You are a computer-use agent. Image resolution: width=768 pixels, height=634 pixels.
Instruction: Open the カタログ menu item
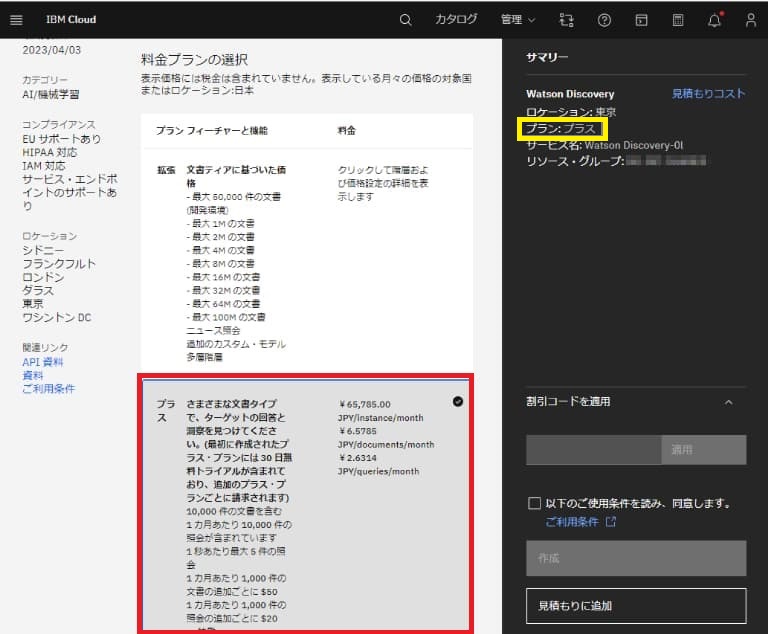(x=456, y=20)
